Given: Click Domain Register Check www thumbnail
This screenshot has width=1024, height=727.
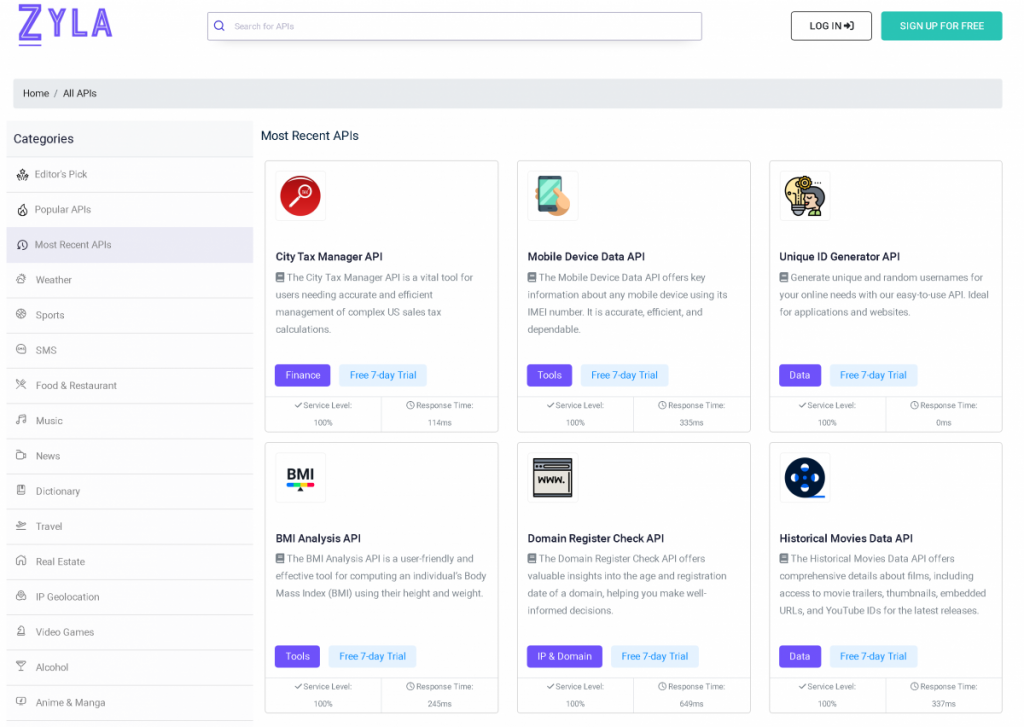Looking at the screenshot, I should 552,477.
